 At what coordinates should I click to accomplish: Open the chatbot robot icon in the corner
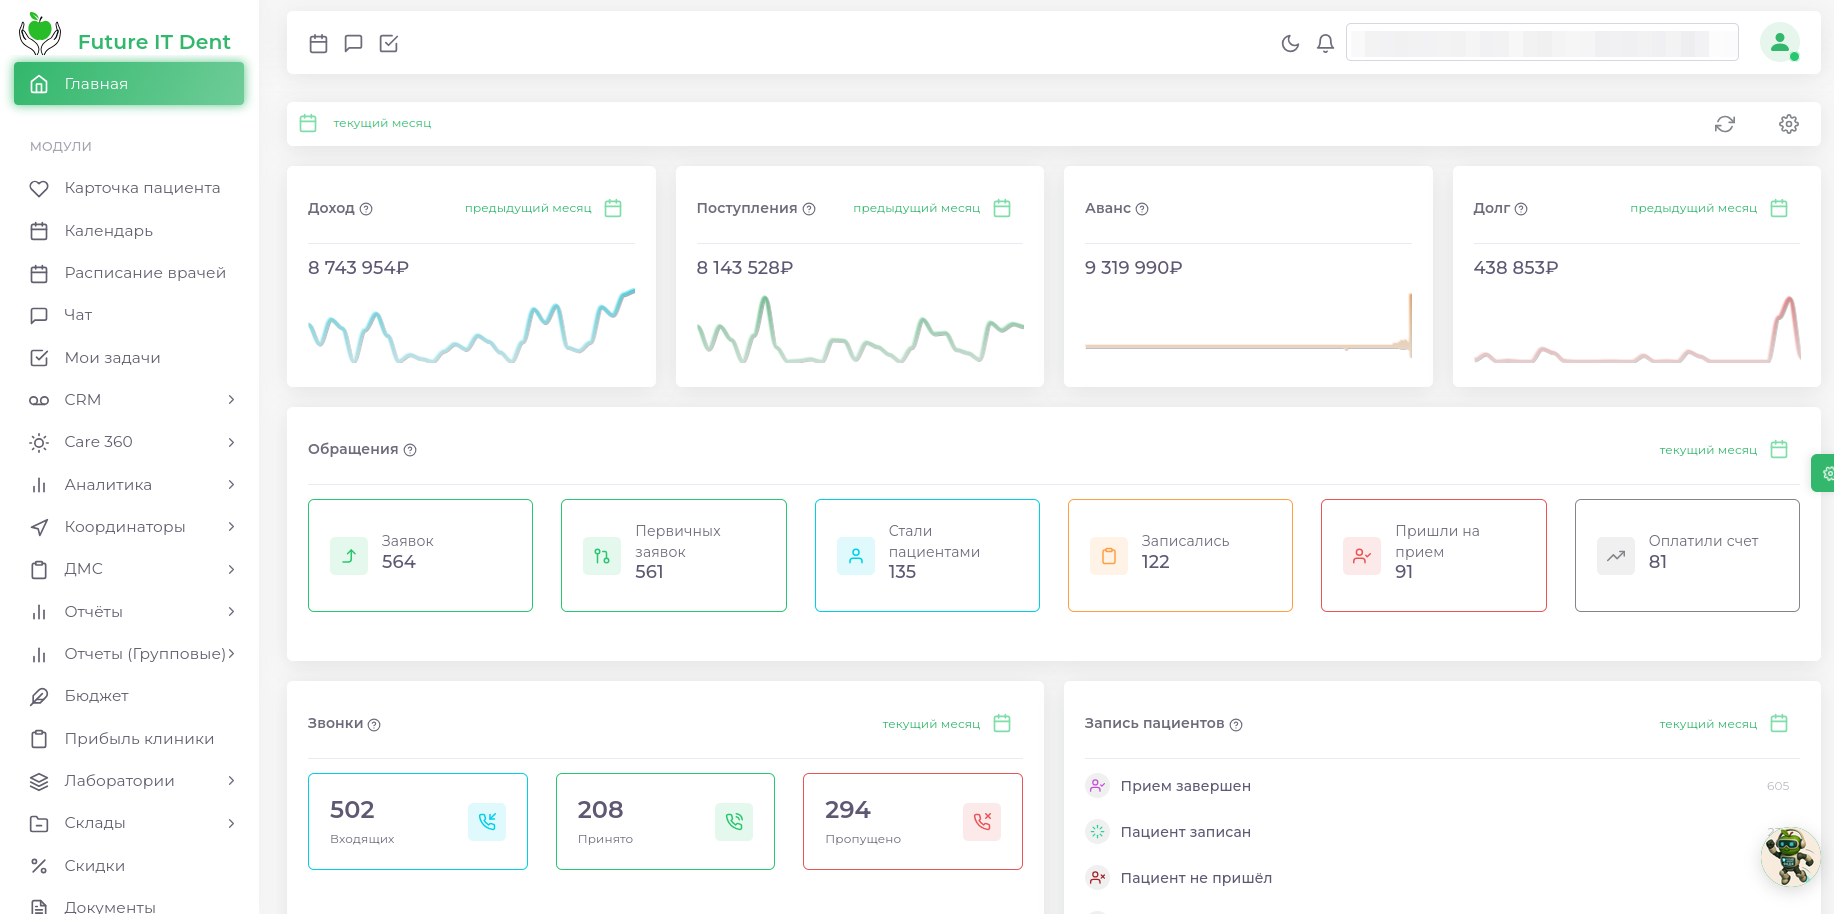point(1789,856)
